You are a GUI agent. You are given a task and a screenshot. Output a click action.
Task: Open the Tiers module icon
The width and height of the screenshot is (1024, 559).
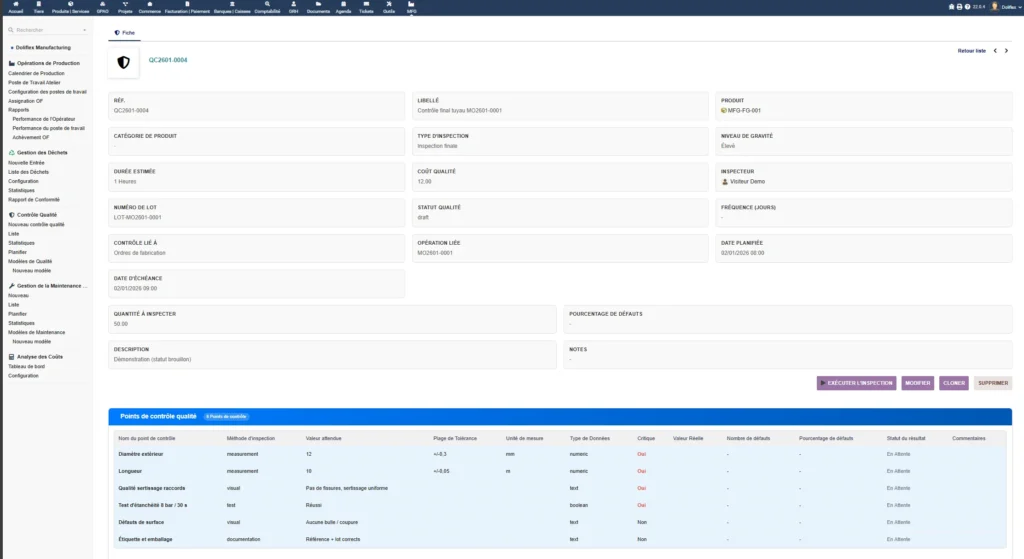pos(38,6)
